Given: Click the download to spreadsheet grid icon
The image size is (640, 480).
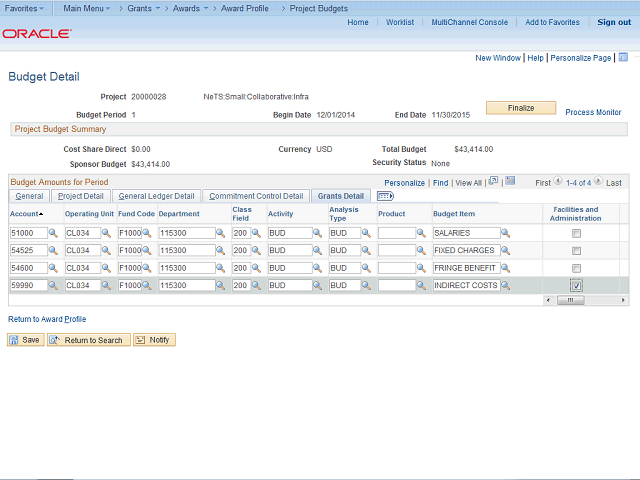Looking at the screenshot, I should 510,182.
